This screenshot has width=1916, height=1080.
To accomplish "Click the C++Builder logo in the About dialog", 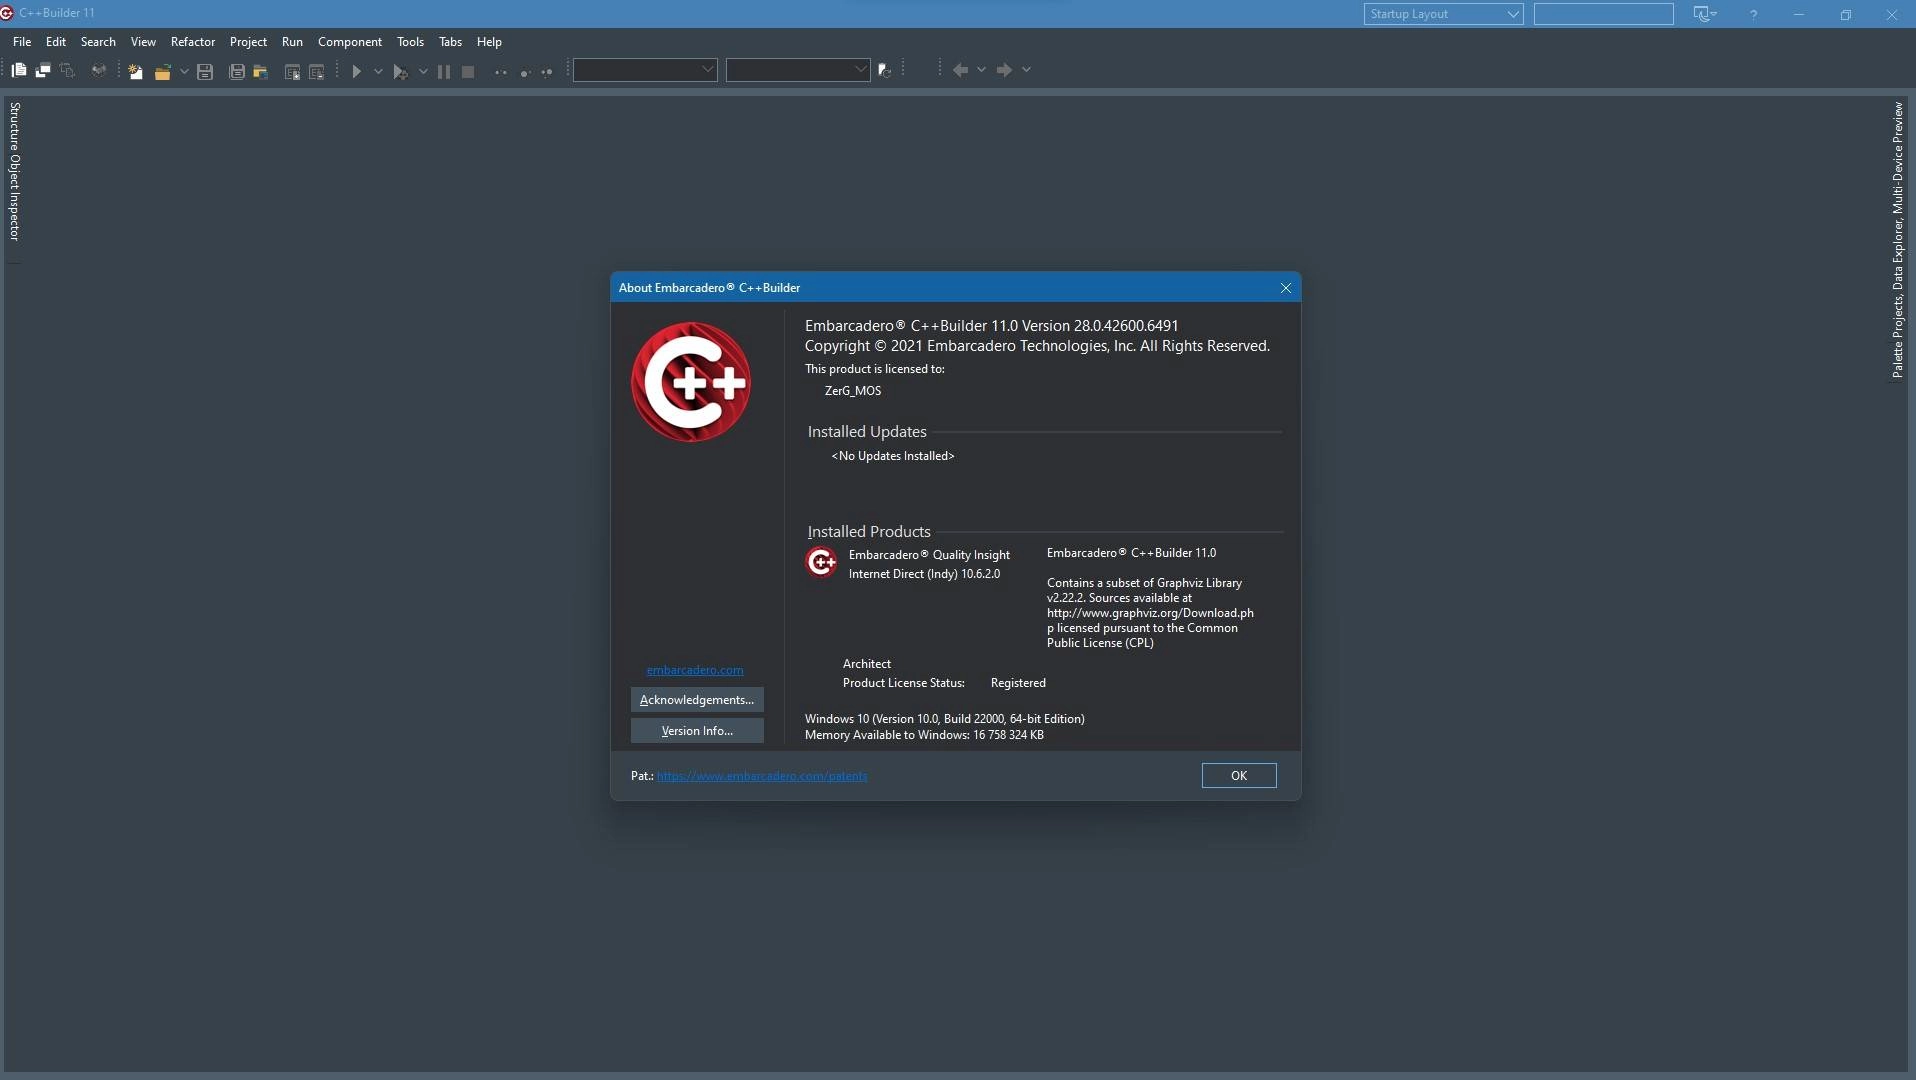I will 691,382.
